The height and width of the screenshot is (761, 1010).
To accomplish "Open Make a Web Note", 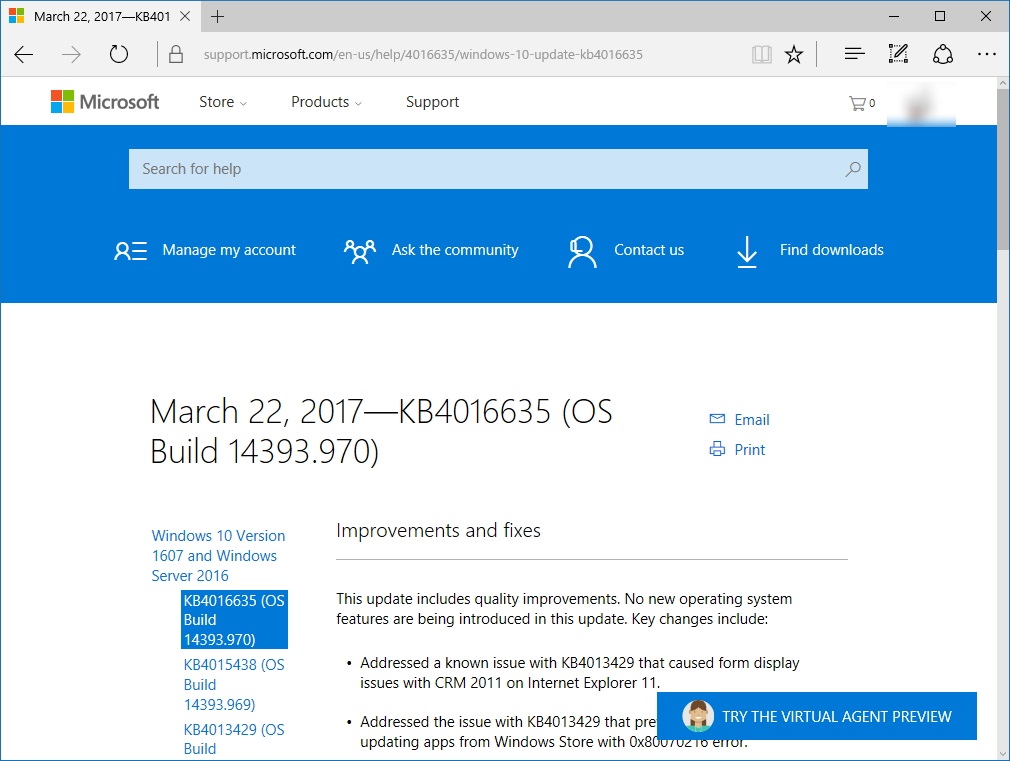I will tap(897, 54).
